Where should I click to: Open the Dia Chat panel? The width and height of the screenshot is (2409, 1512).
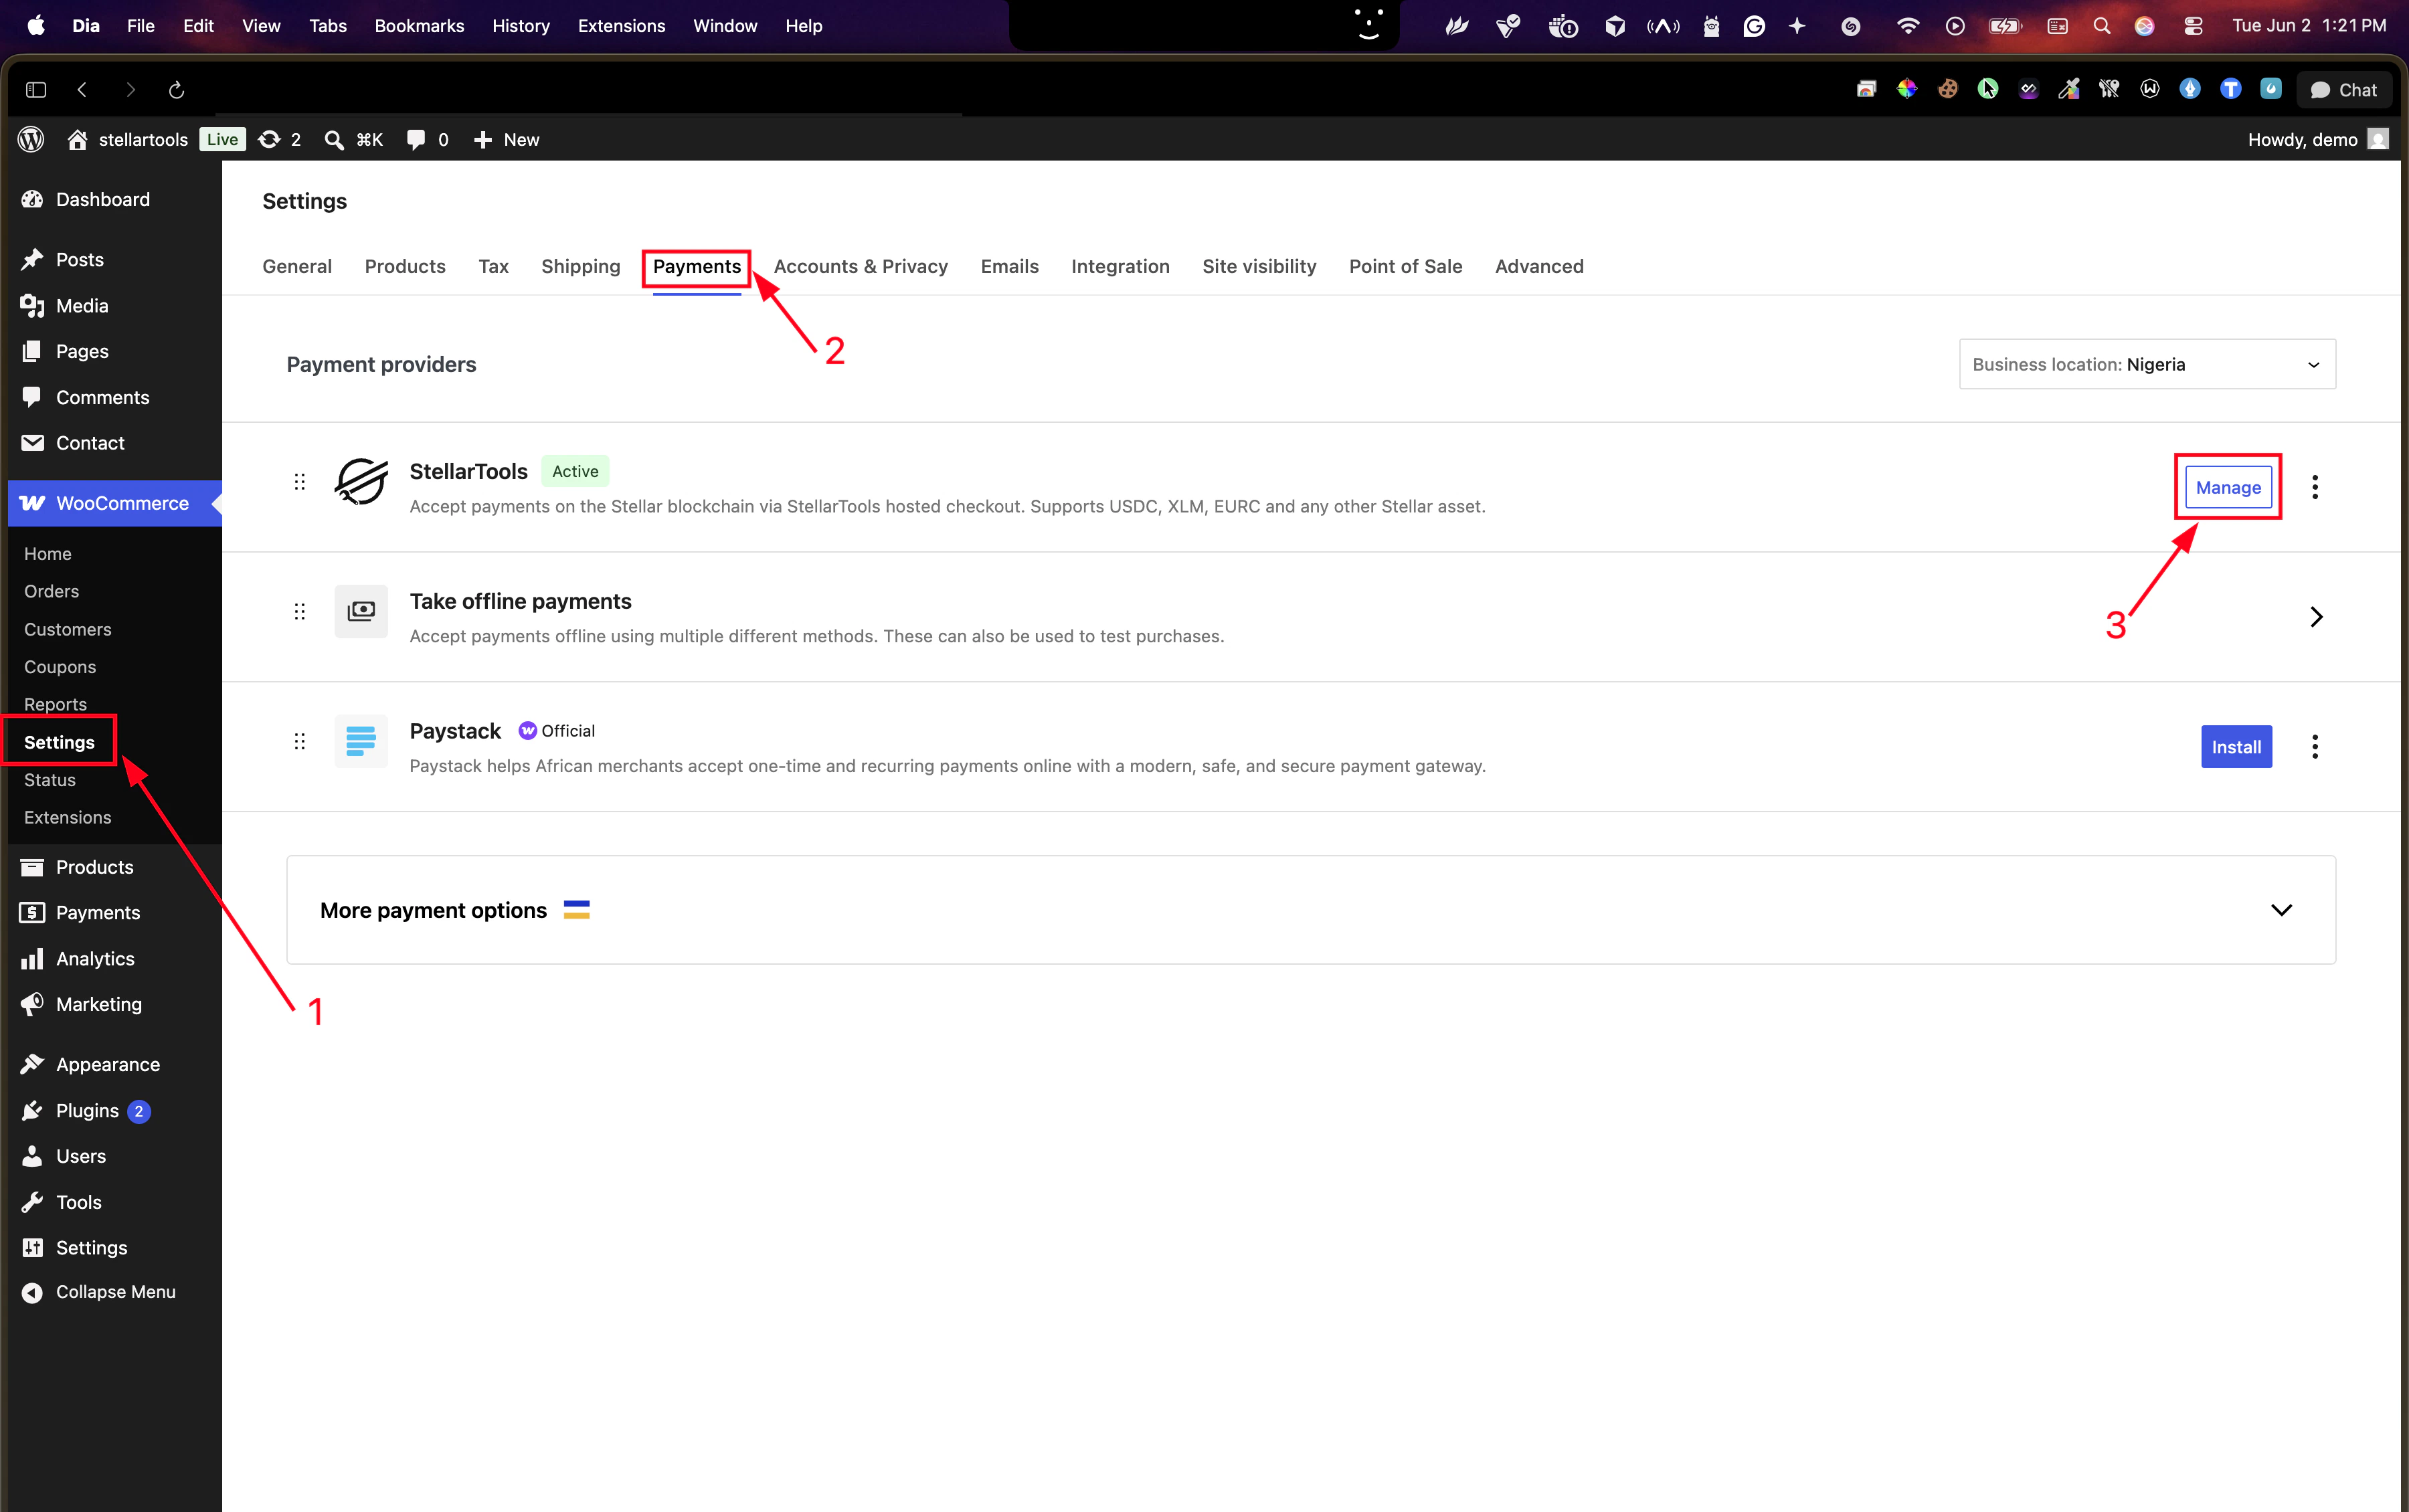pos(2344,90)
